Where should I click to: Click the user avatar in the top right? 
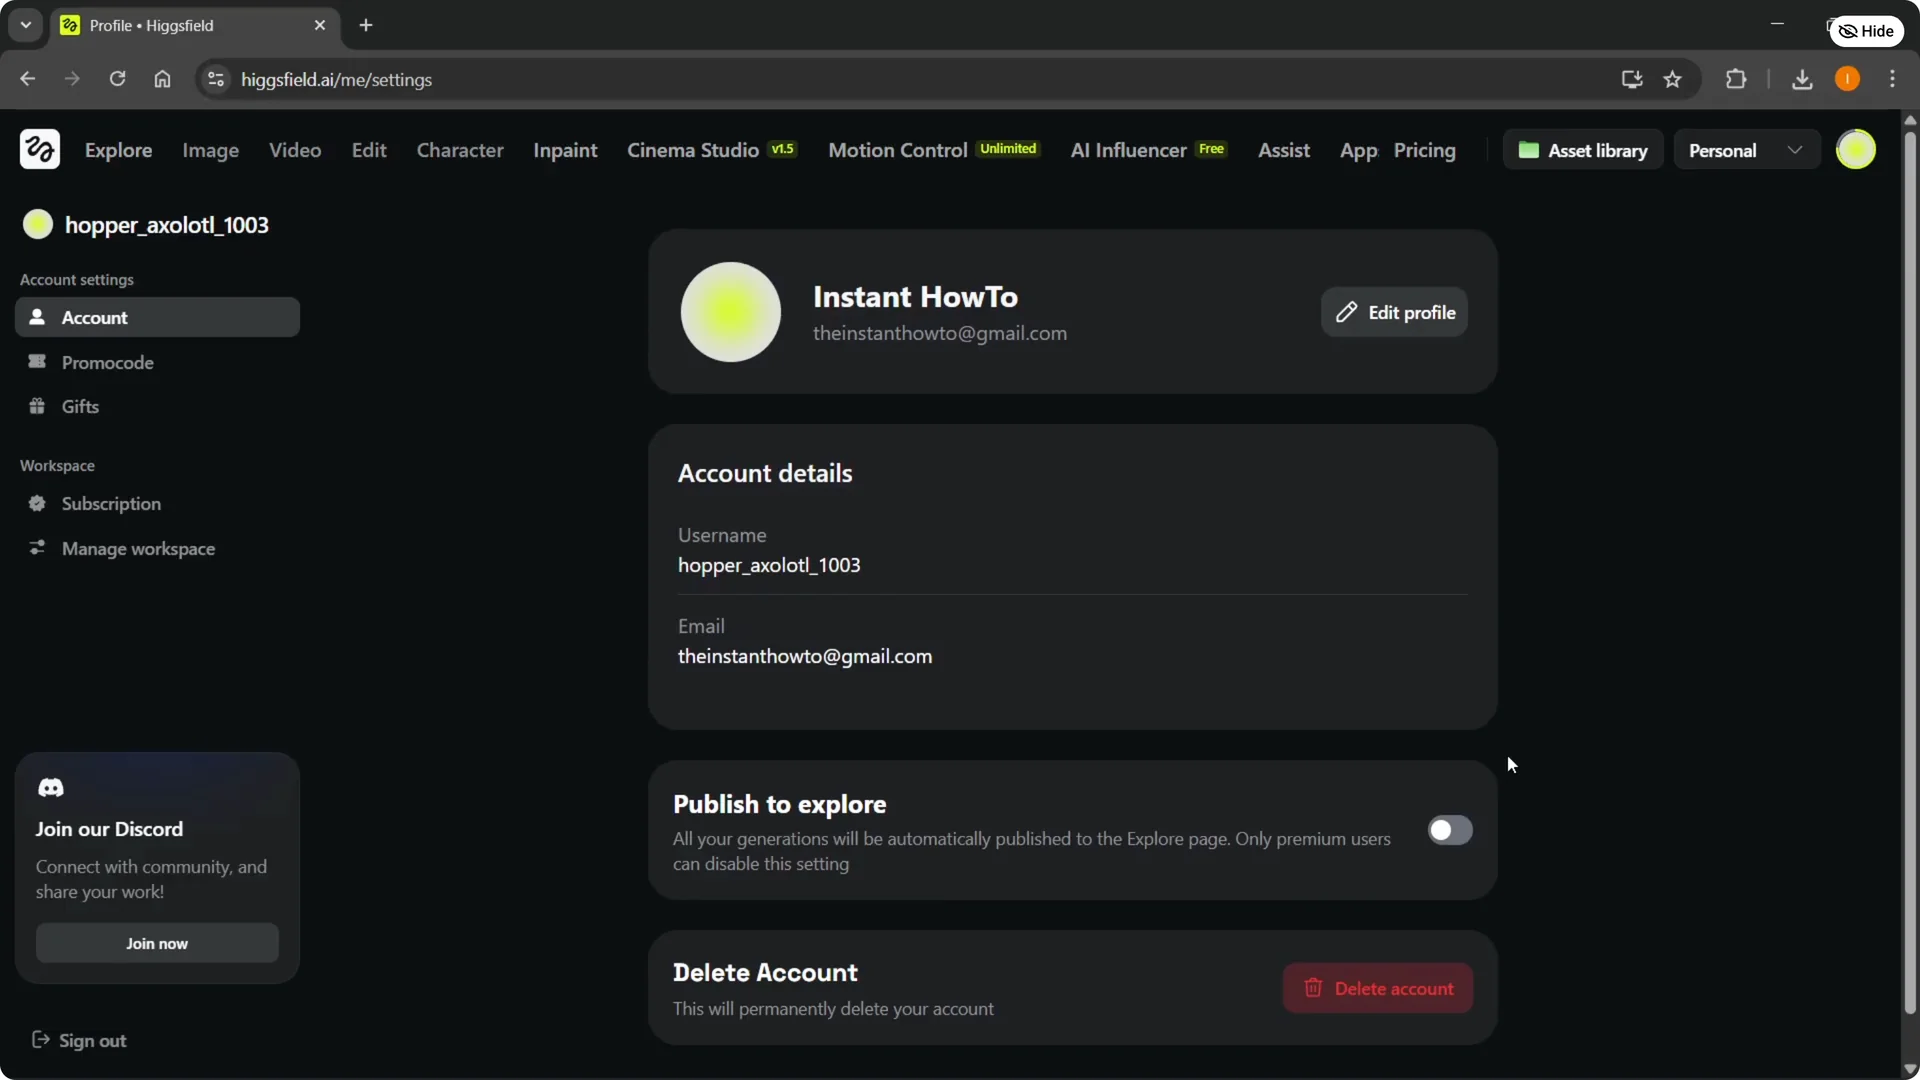[x=1857, y=149]
